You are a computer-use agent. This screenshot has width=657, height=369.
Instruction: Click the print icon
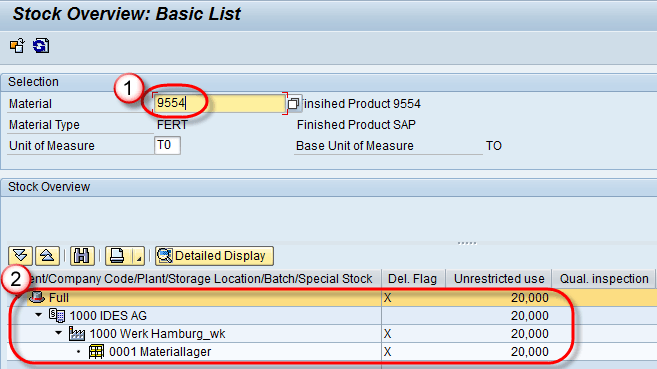[117, 255]
